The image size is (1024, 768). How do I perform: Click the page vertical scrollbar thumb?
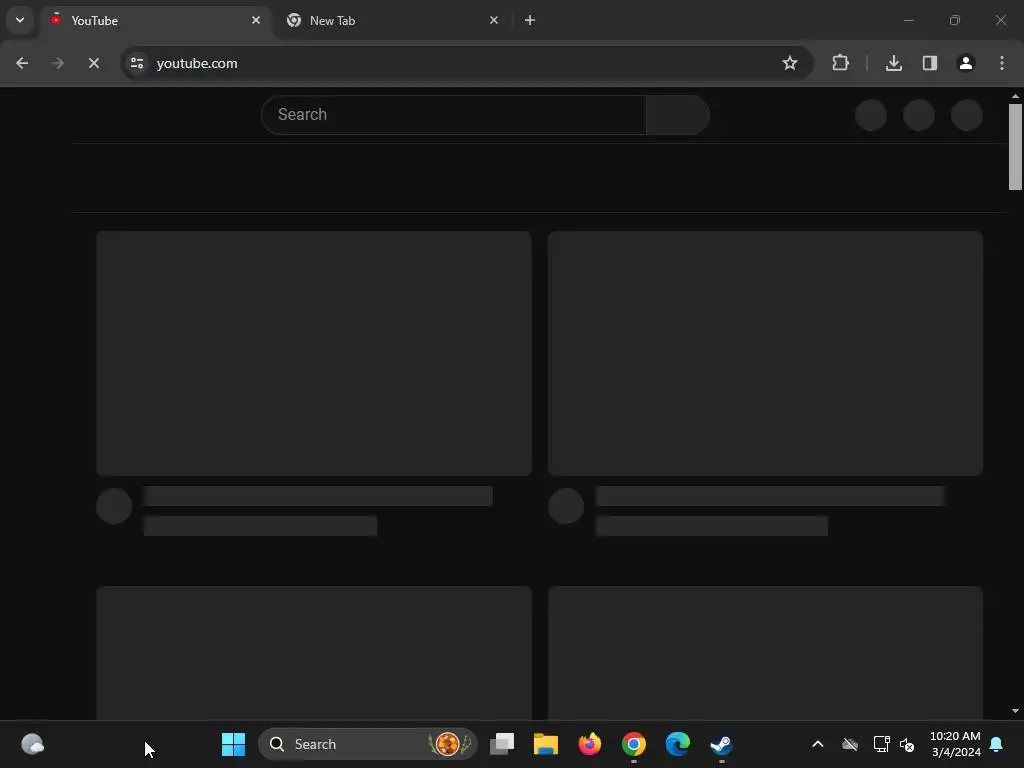pyautogui.click(x=1015, y=147)
